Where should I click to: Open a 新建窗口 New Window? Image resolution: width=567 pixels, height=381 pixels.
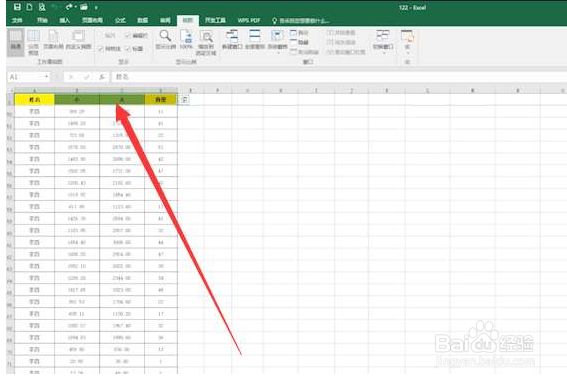tap(232, 40)
